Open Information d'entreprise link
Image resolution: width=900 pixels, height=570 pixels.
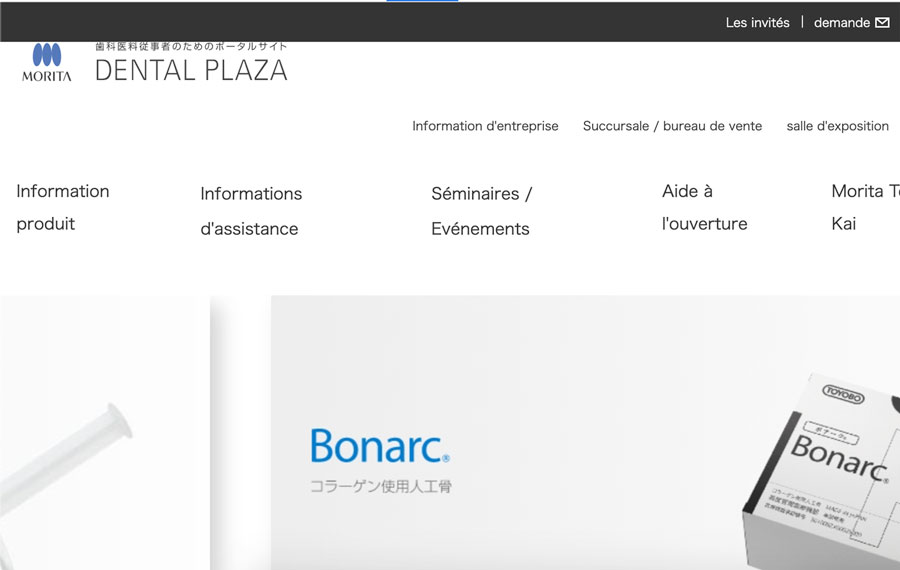click(x=485, y=126)
